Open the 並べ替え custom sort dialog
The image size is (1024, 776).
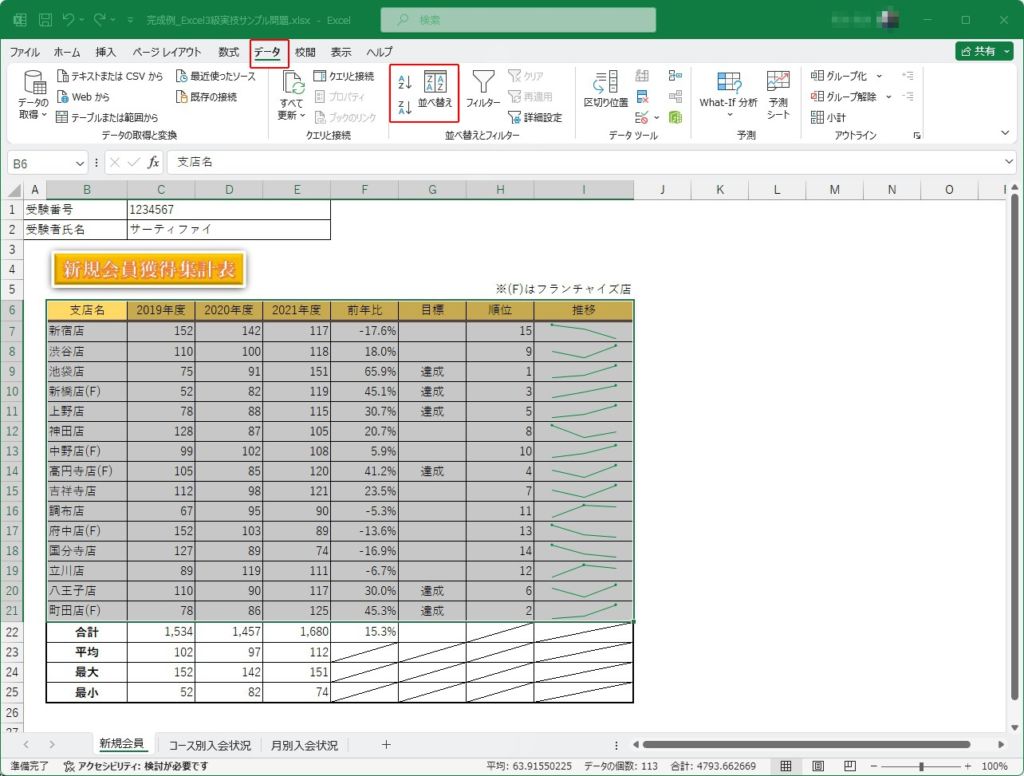click(435, 88)
